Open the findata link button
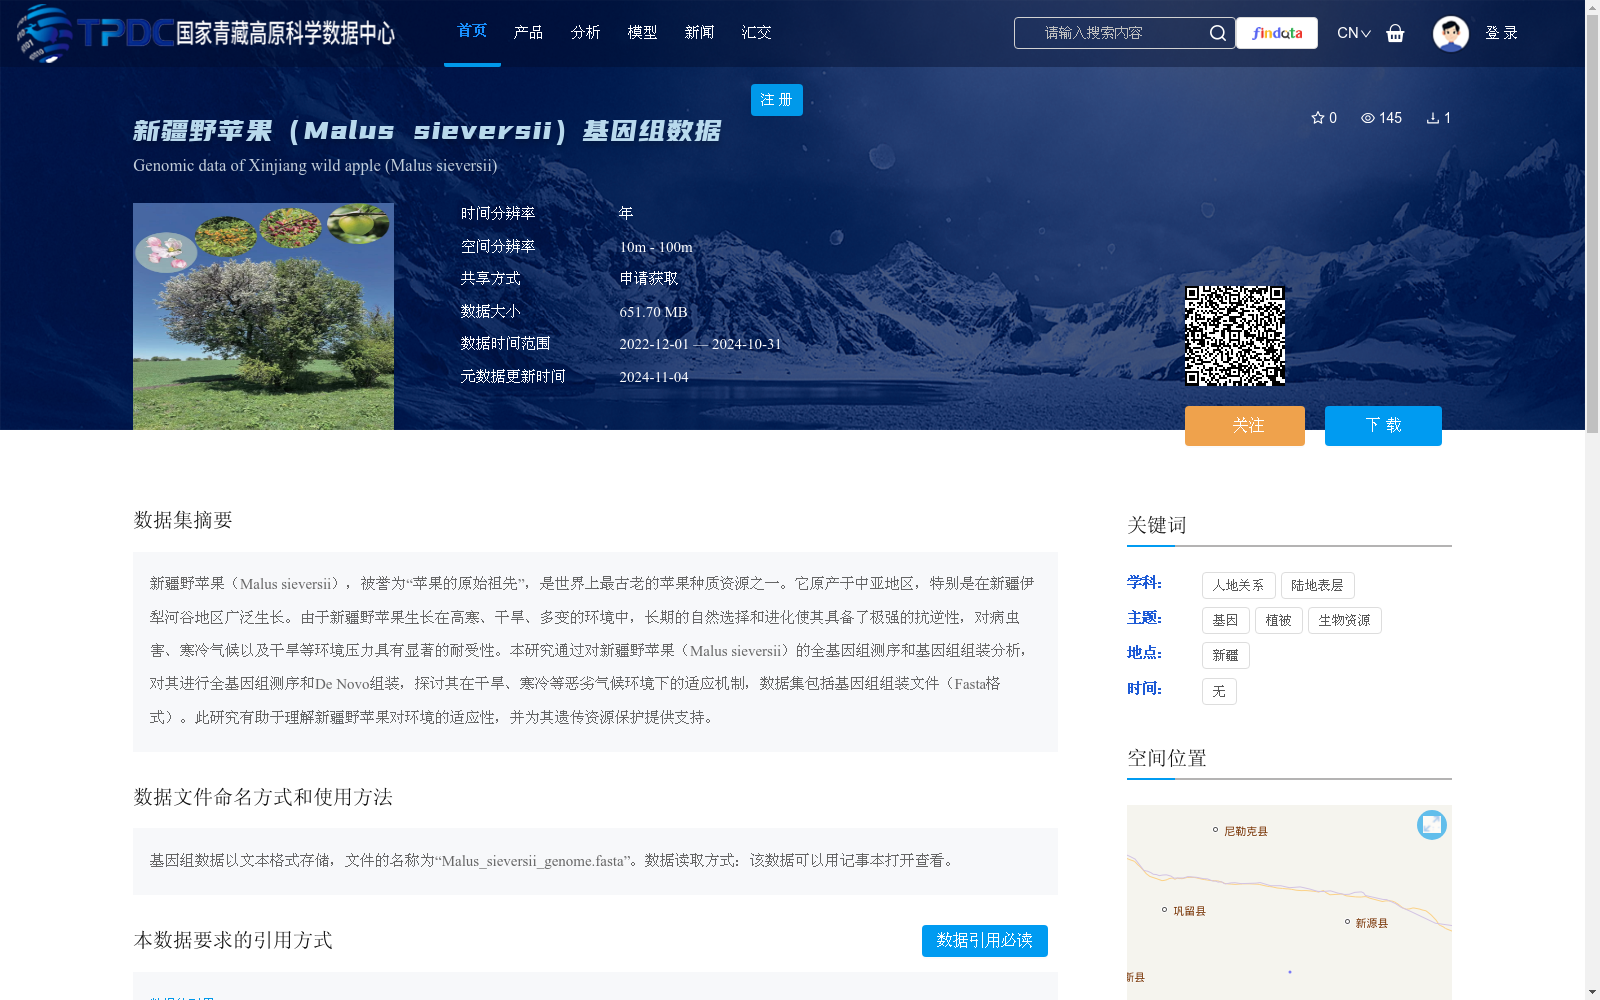 [x=1277, y=33]
